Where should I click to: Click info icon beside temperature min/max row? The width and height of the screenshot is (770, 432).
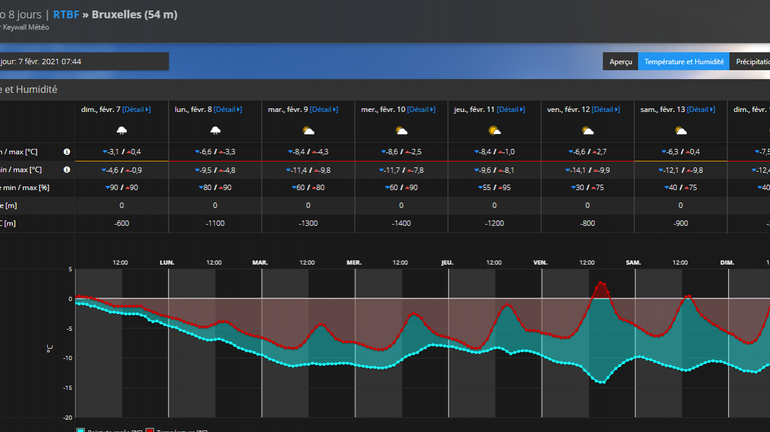tap(67, 152)
